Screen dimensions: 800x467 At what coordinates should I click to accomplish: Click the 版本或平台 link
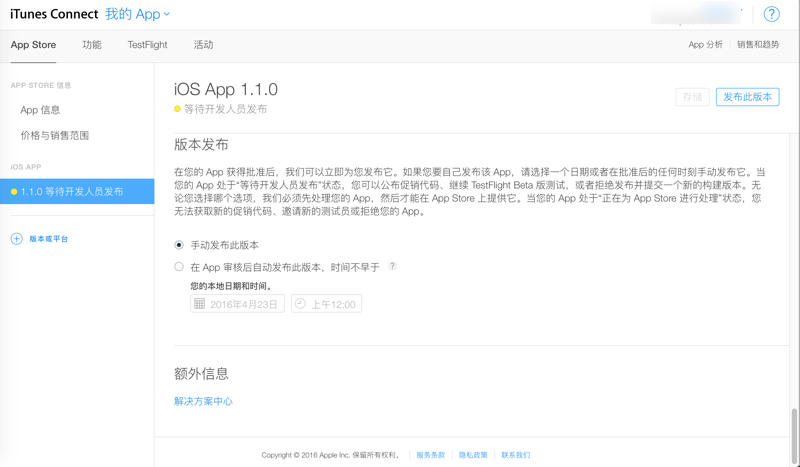coord(48,238)
